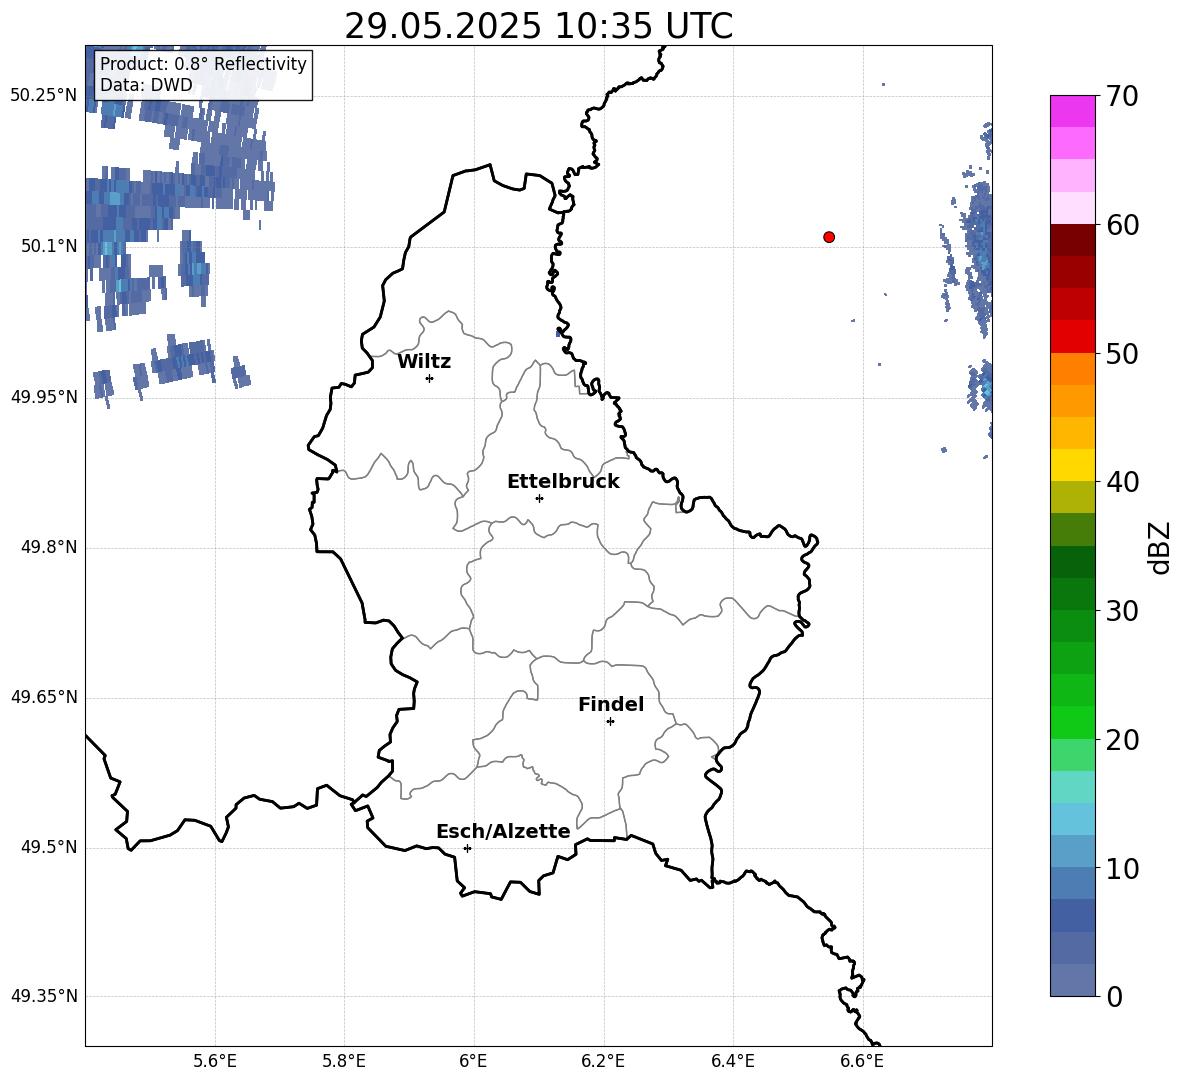Pick the dark green colorbar band above 30
Screen dimensions: 1184x1081
(1073, 594)
